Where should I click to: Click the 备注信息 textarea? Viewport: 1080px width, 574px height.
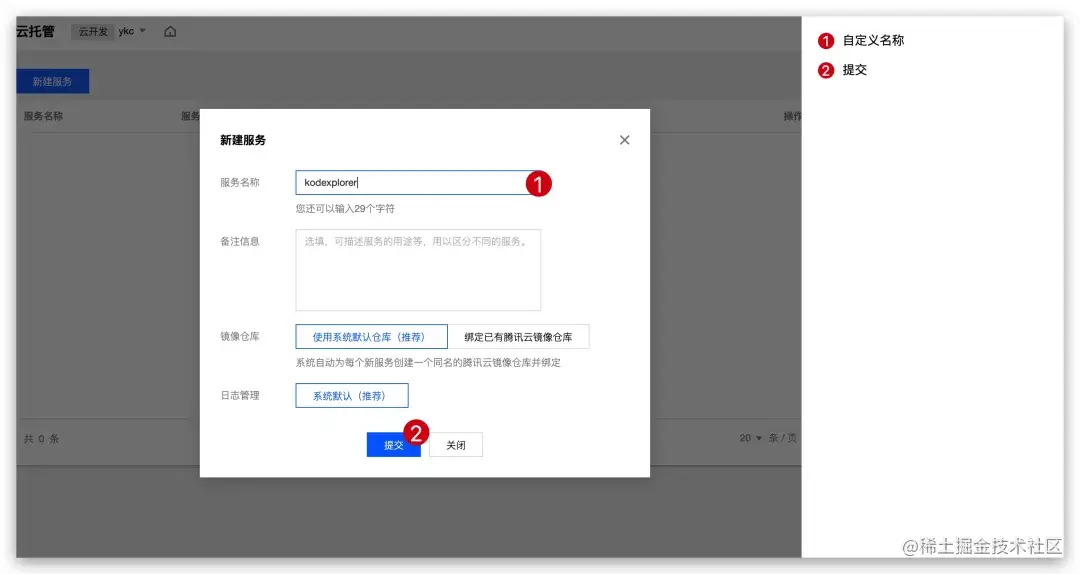(x=418, y=270)
